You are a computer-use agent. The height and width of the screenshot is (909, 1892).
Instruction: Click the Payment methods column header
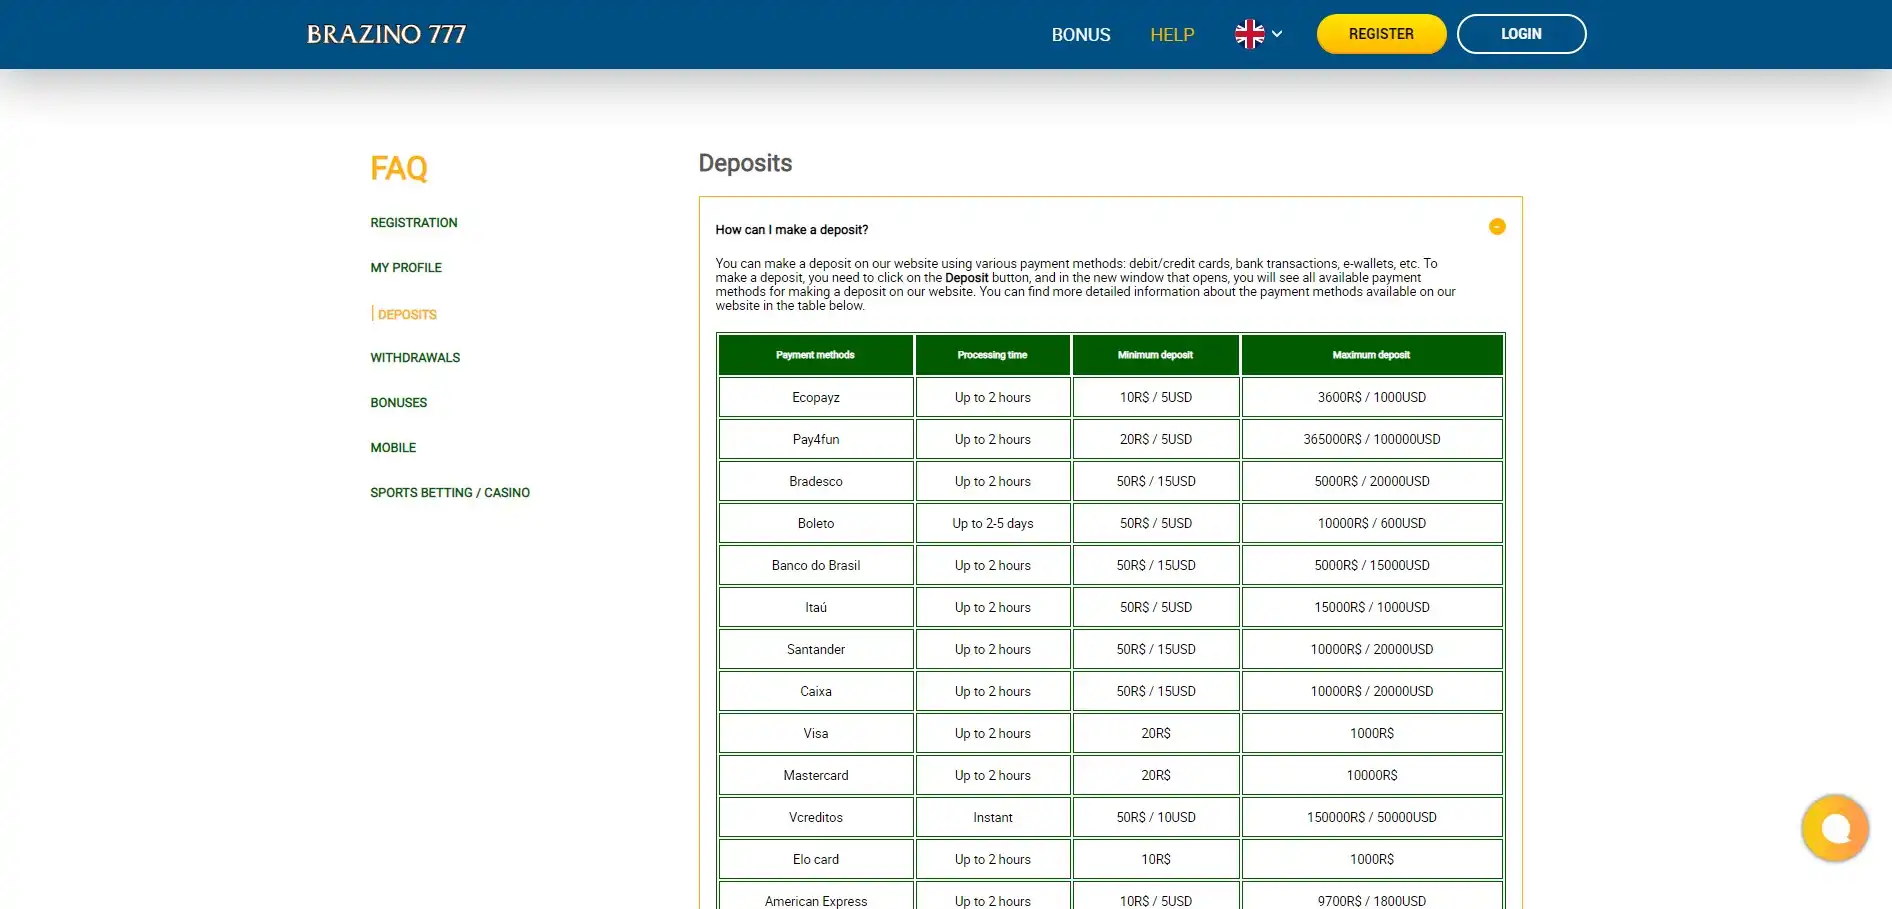tap(815, 355)
